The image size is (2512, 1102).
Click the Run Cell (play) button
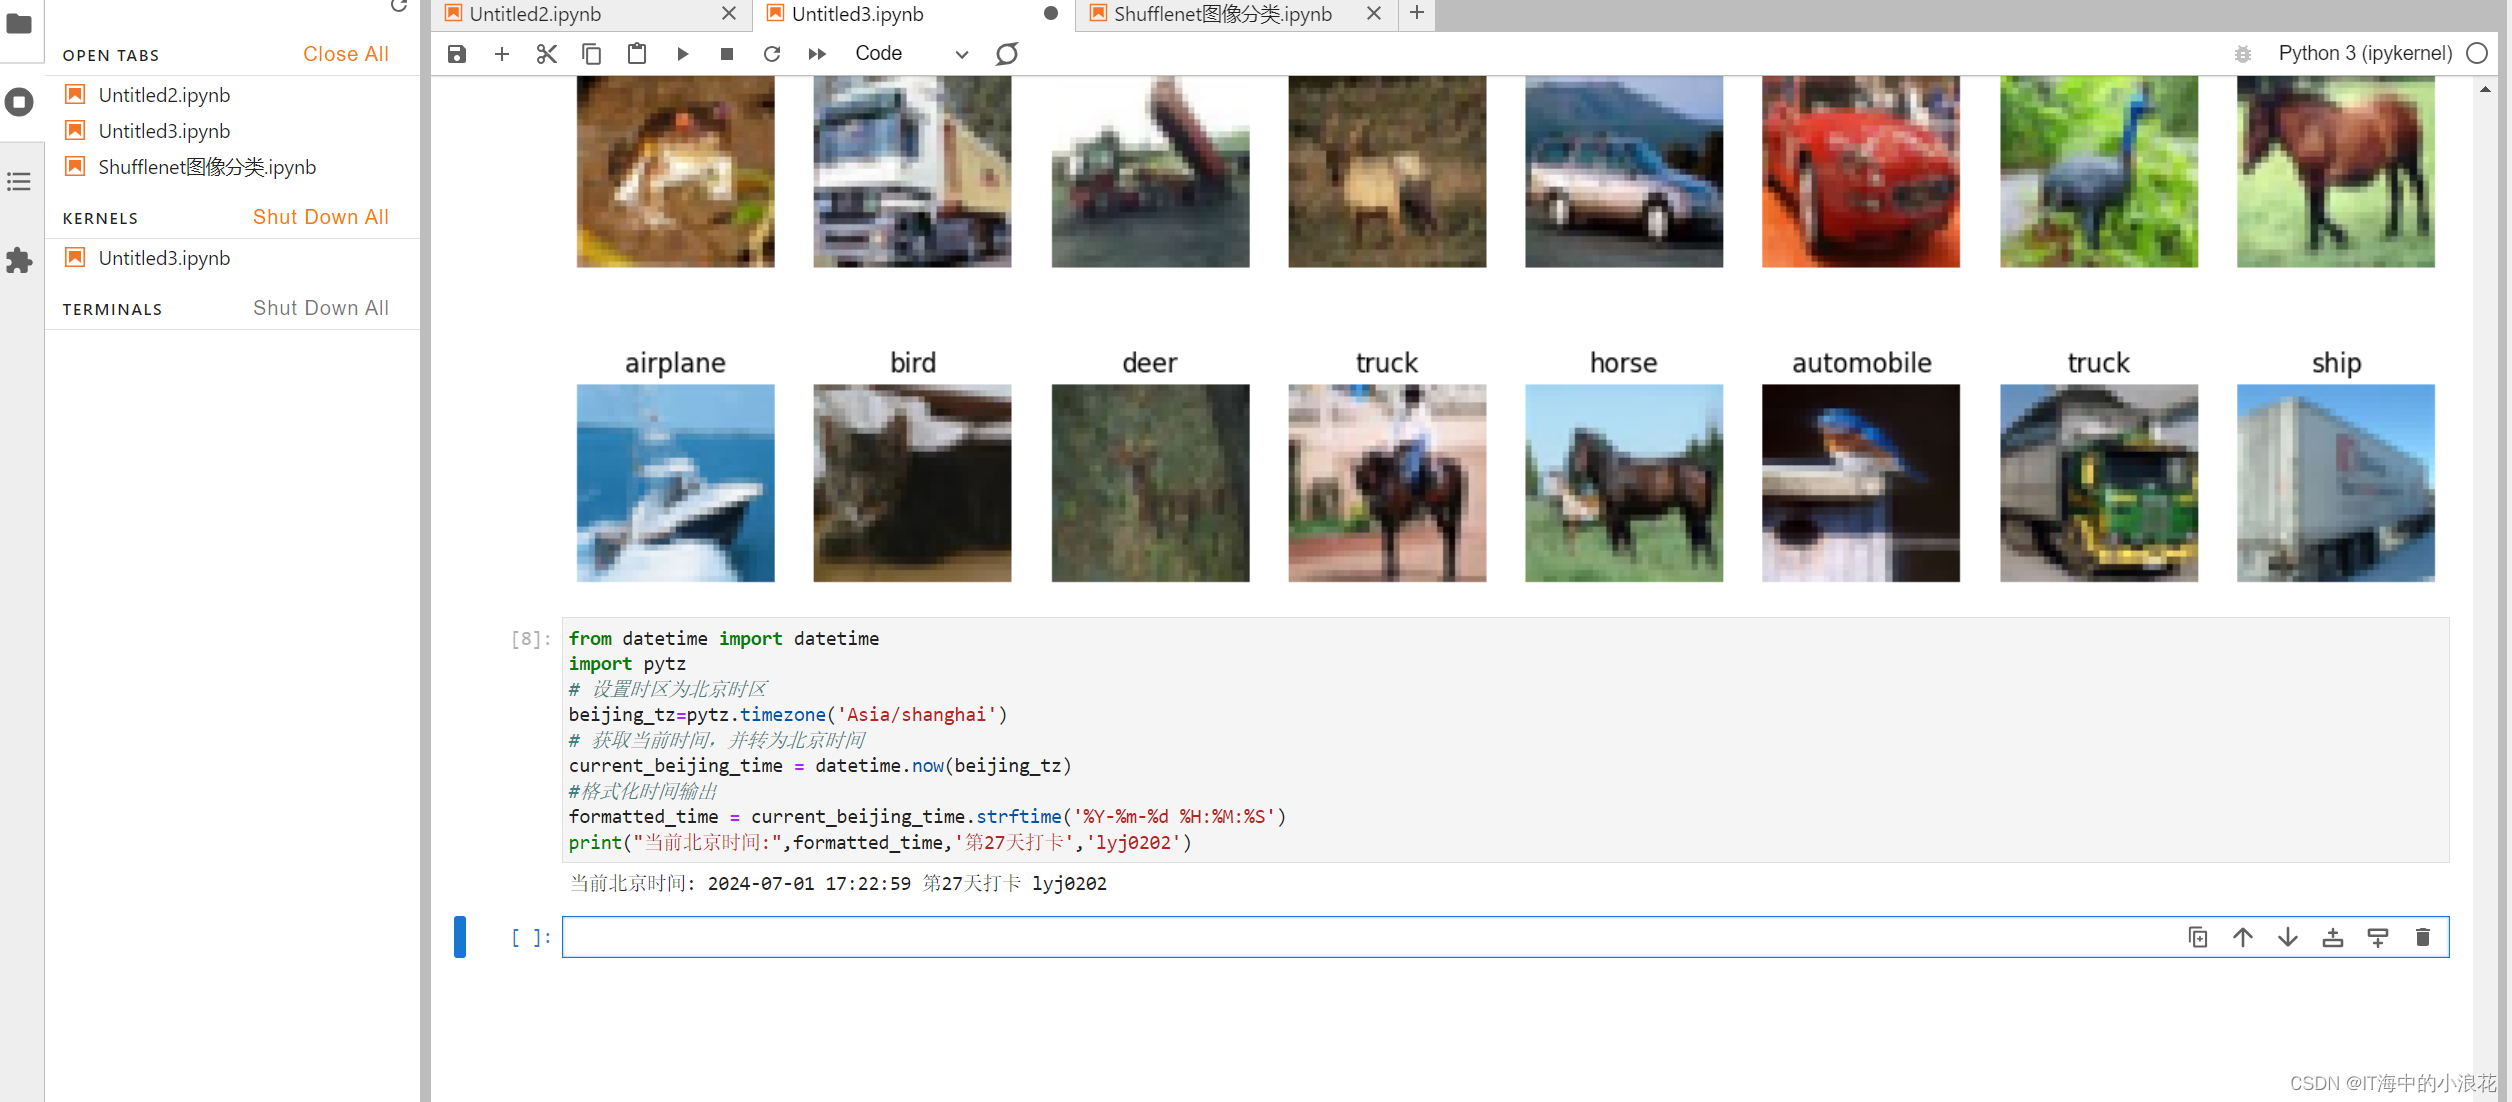pyautogui.click(x=681, y=54)
